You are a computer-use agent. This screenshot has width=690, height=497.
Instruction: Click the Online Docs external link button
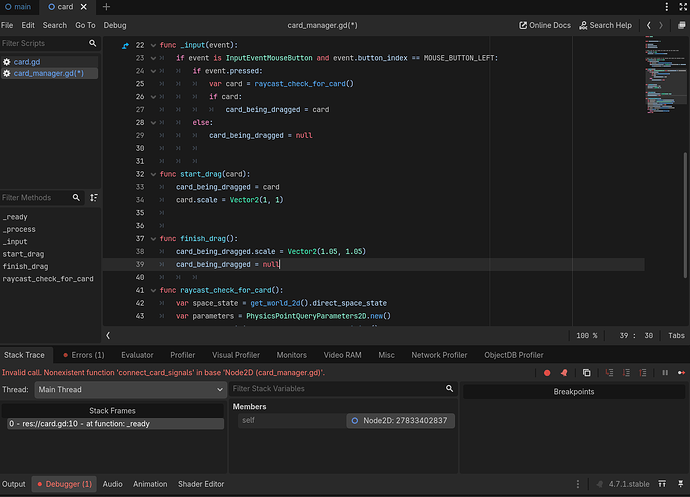coord(545,26)
